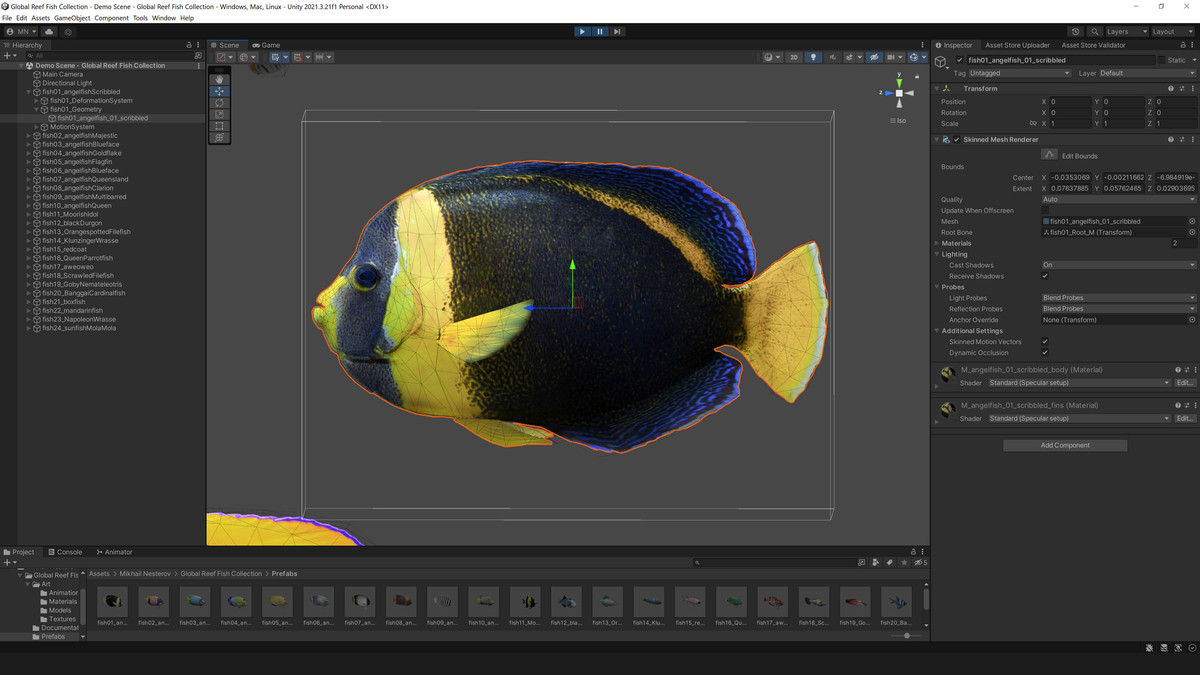Toggle the Receive Shadows checkbox
The width and height of the screenshot is (1200, 675).
point(1045,276)
